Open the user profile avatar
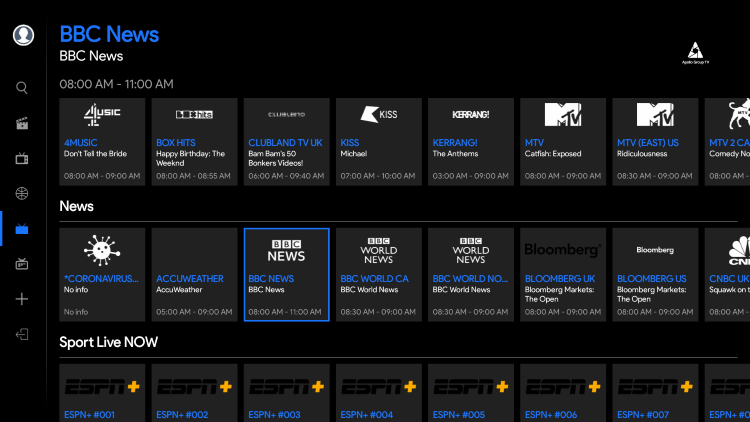Image resolution: width=750 pixels, height=422 pixels. point(23,35)
